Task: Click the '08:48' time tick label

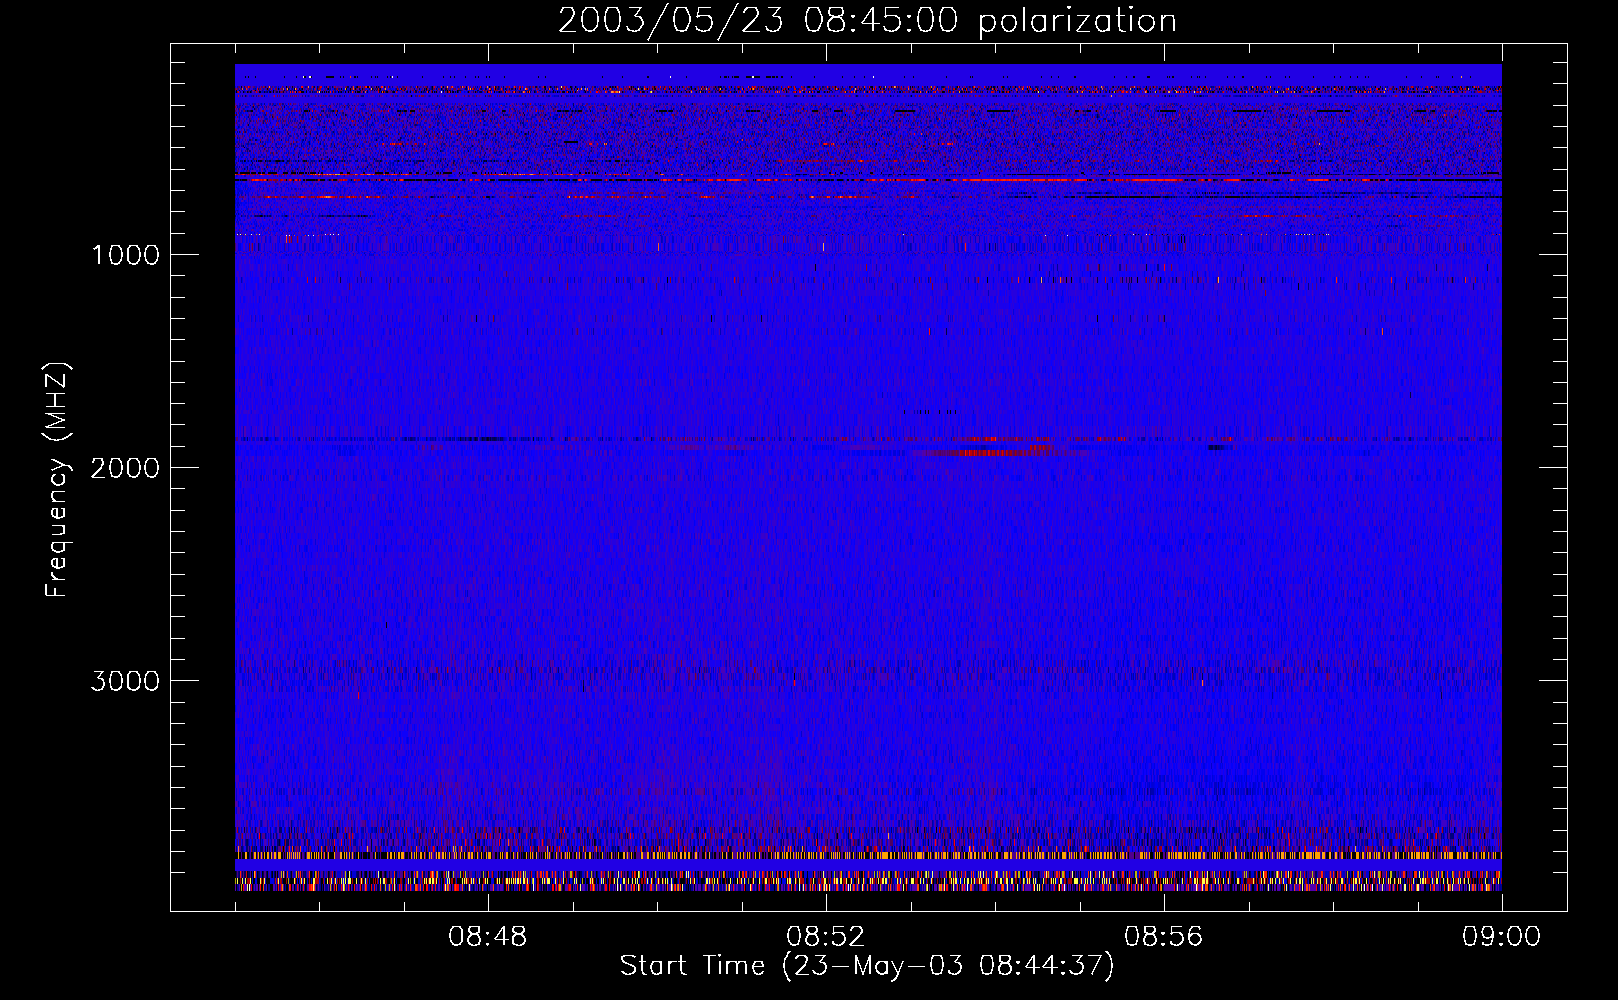Action: pyautogui.click(x=488, y=937)
